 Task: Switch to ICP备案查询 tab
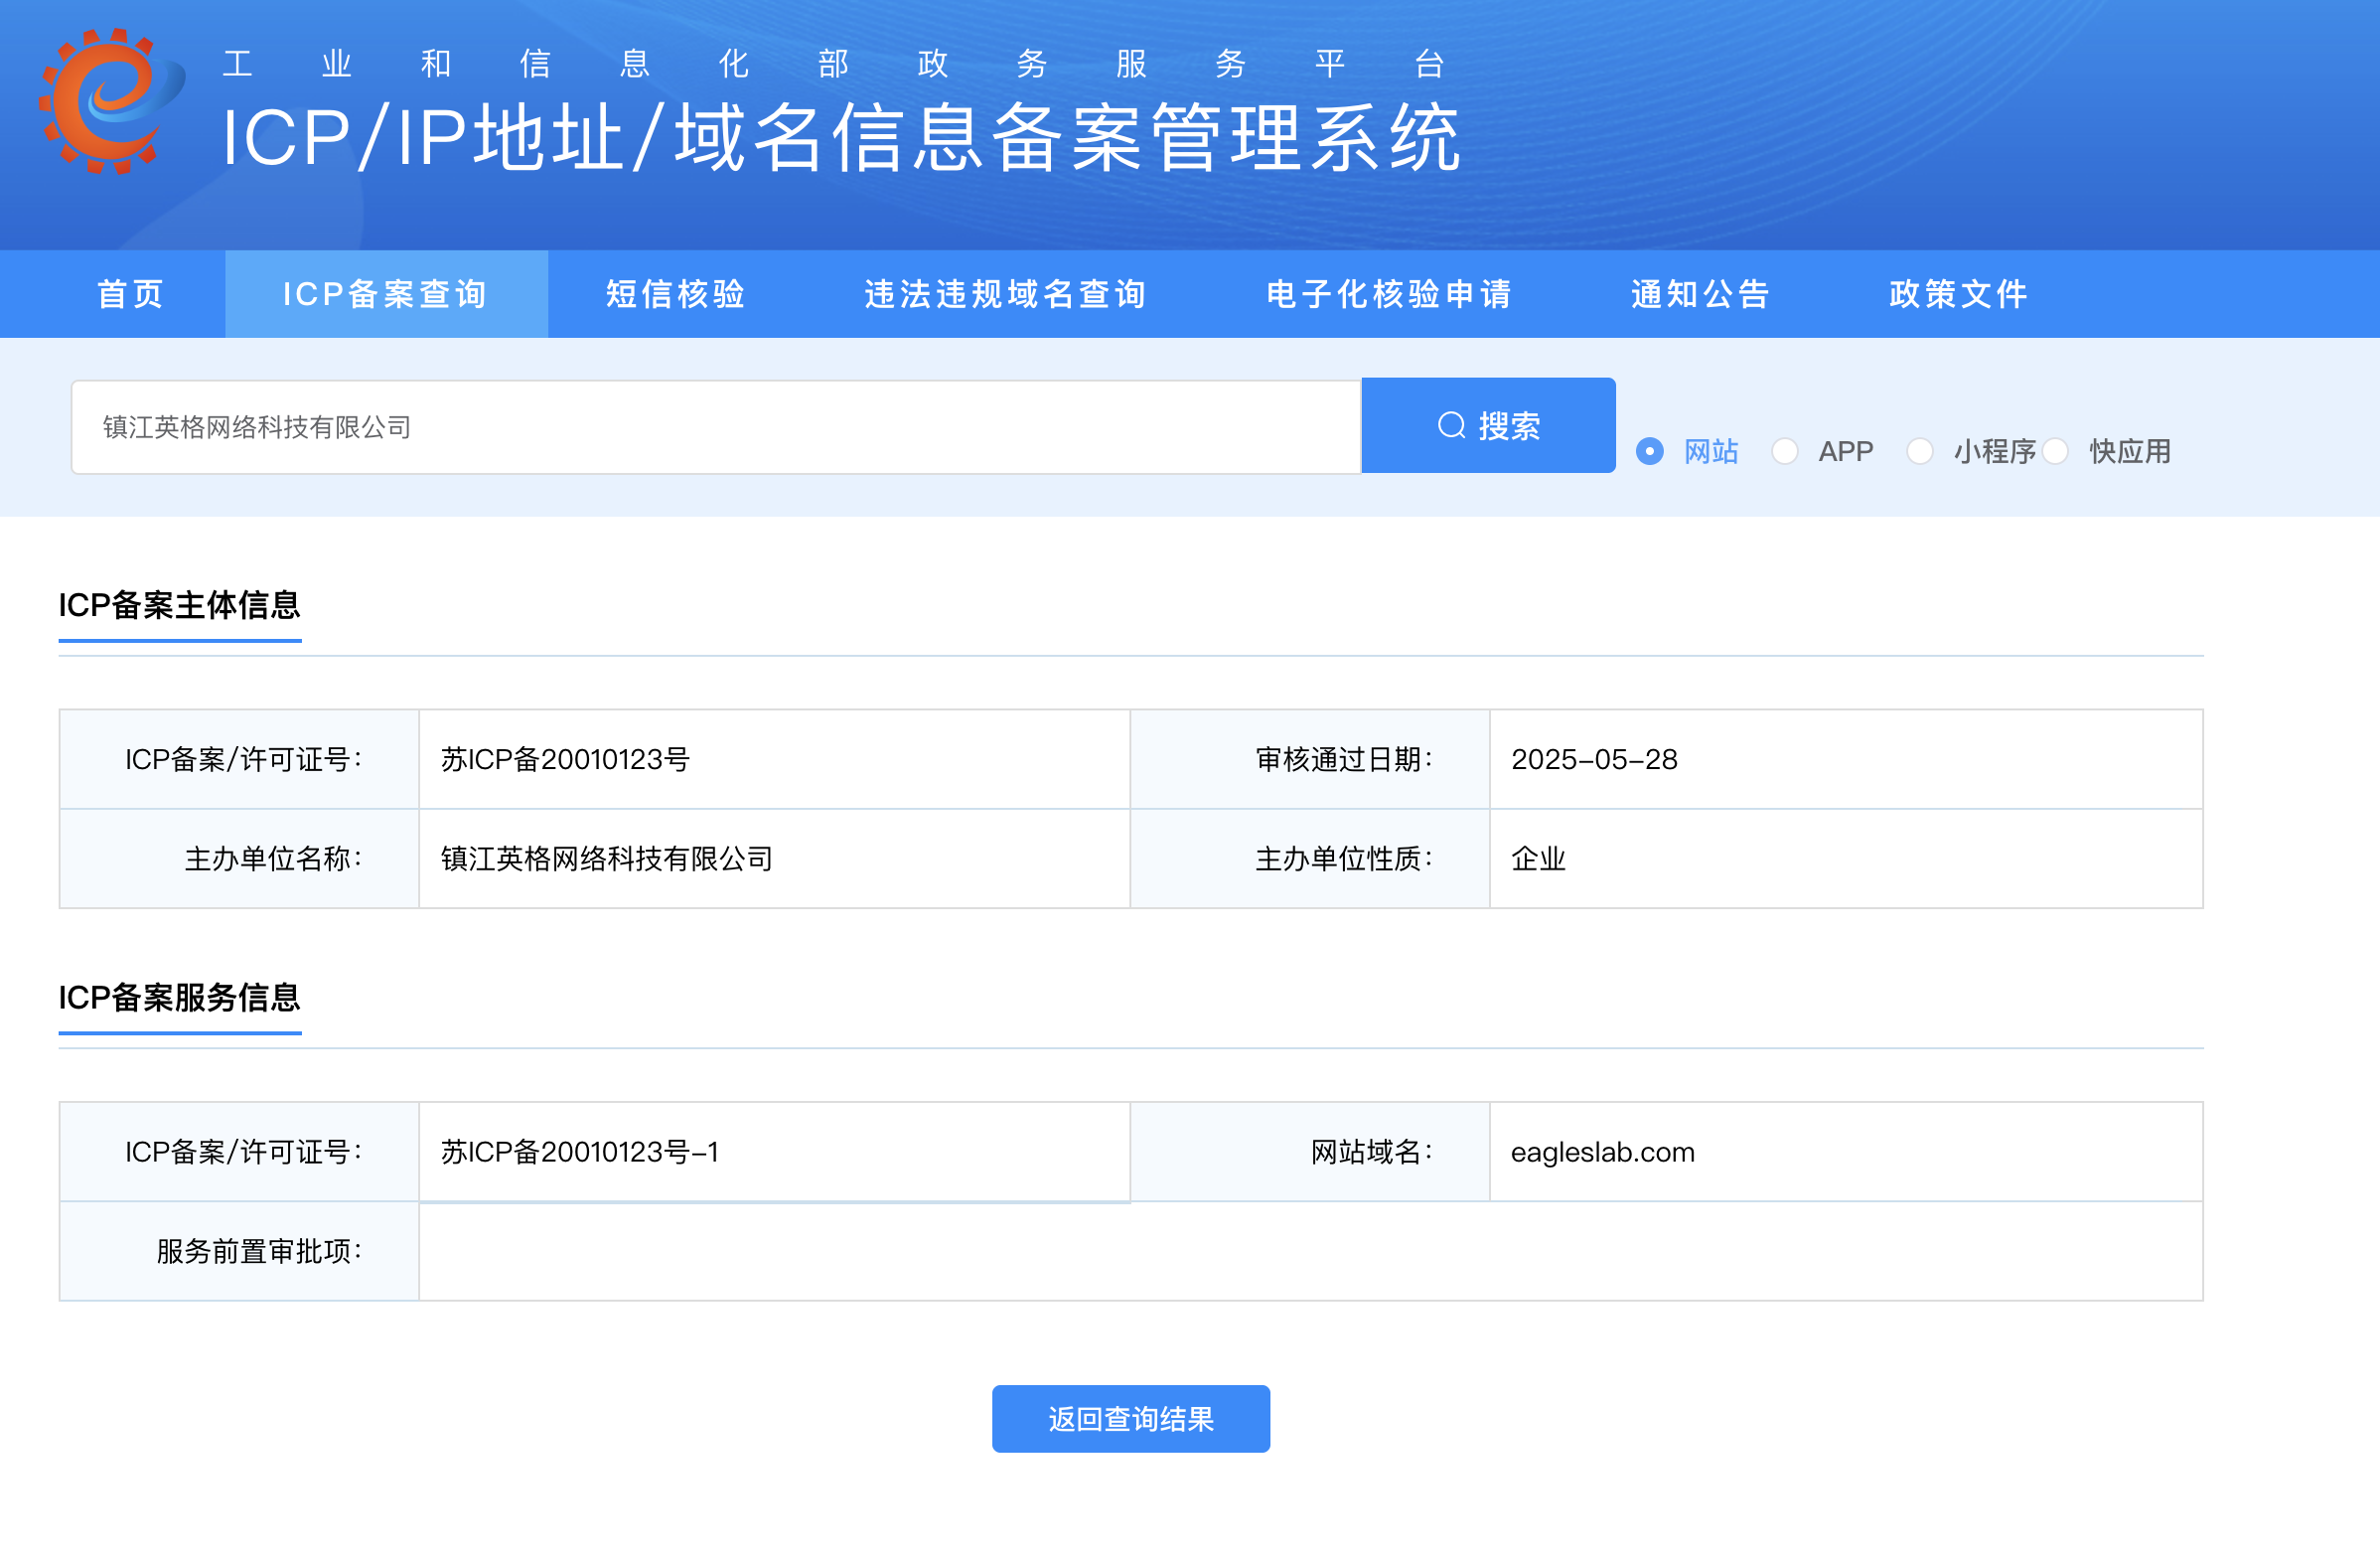click(x=386, y=294)
